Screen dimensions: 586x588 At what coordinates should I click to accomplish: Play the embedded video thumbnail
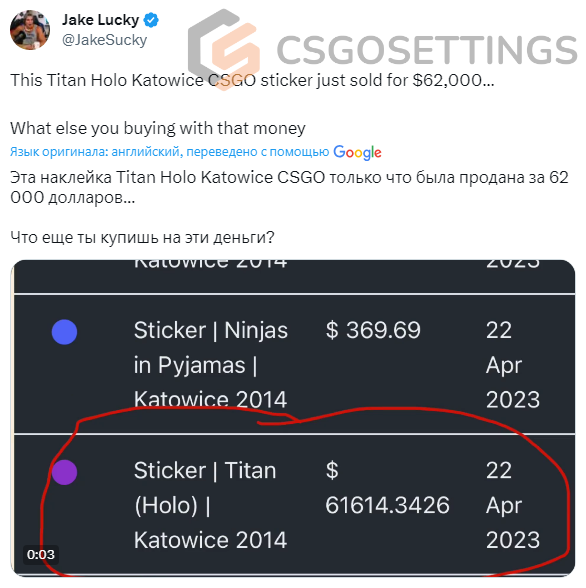click(x=294, y=418)
